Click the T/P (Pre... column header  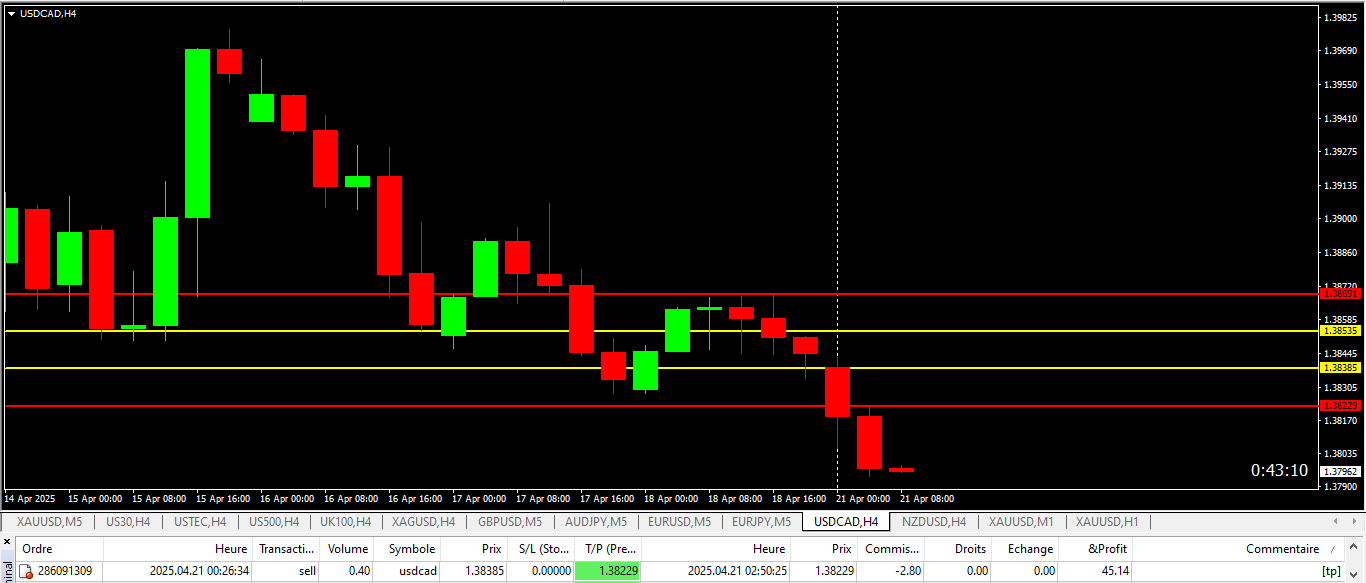tap(608, 549)
